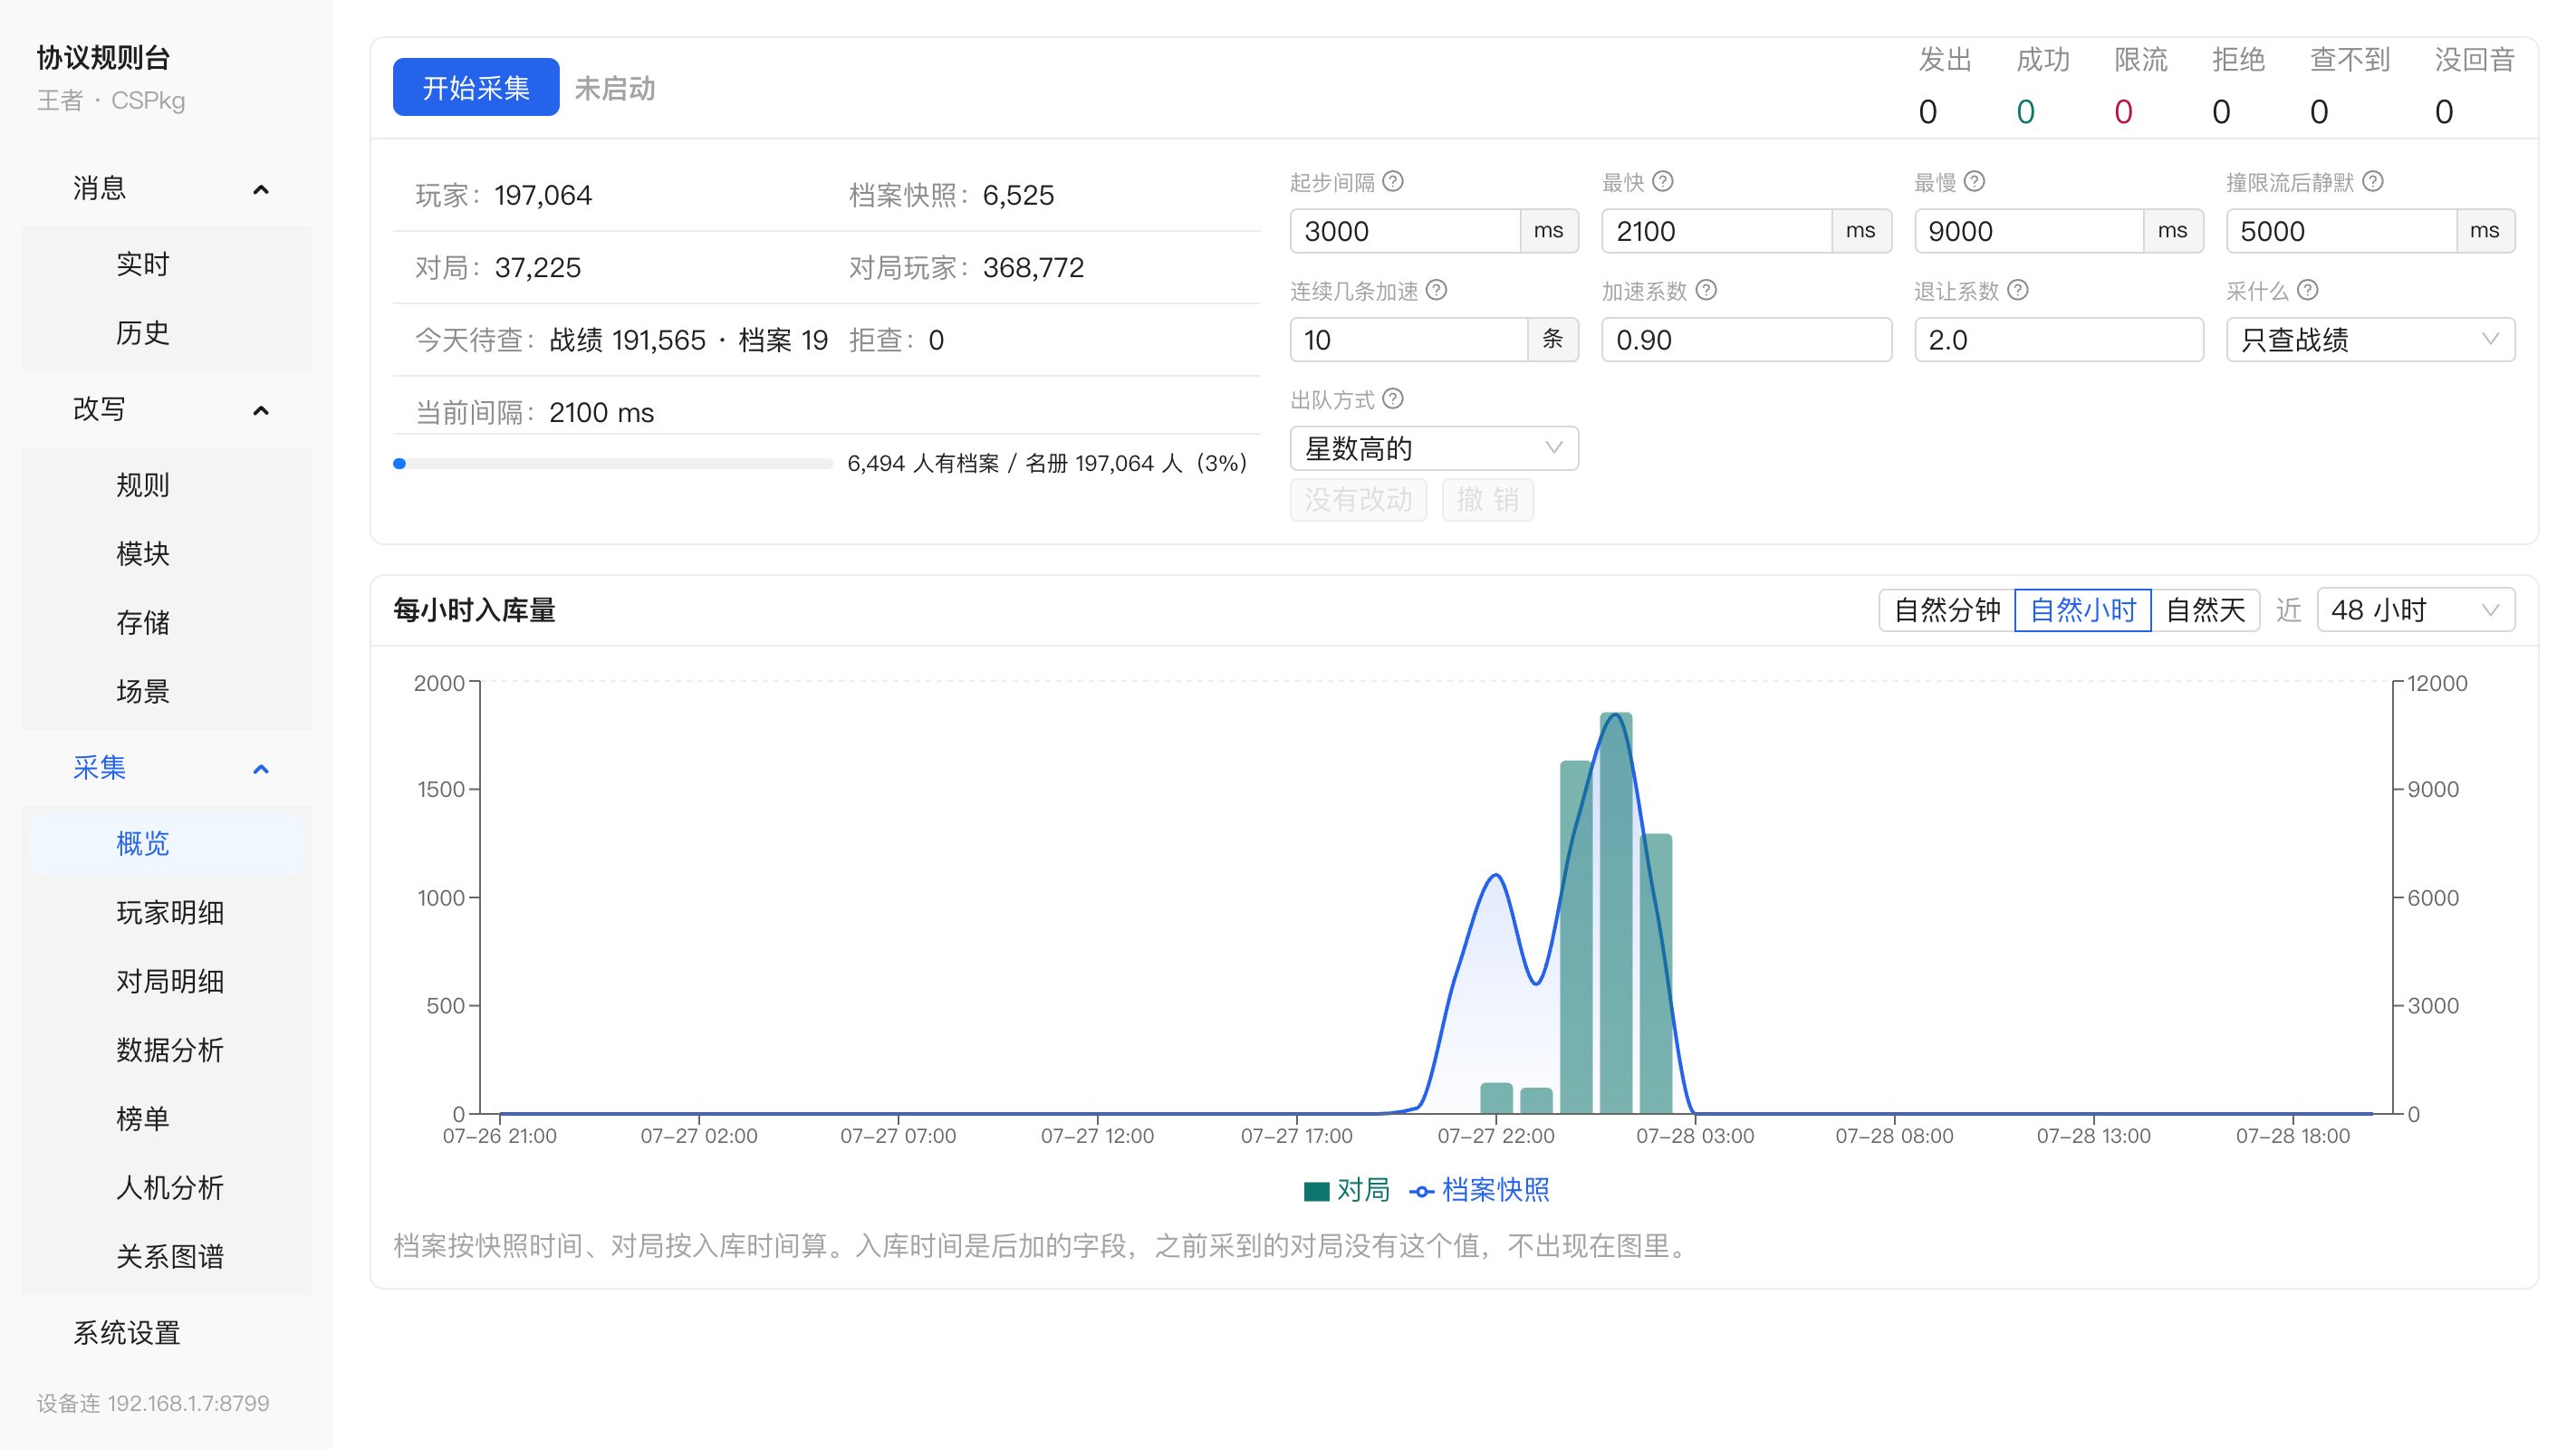Go to 规则 under 改写

(x=166, y=485)
